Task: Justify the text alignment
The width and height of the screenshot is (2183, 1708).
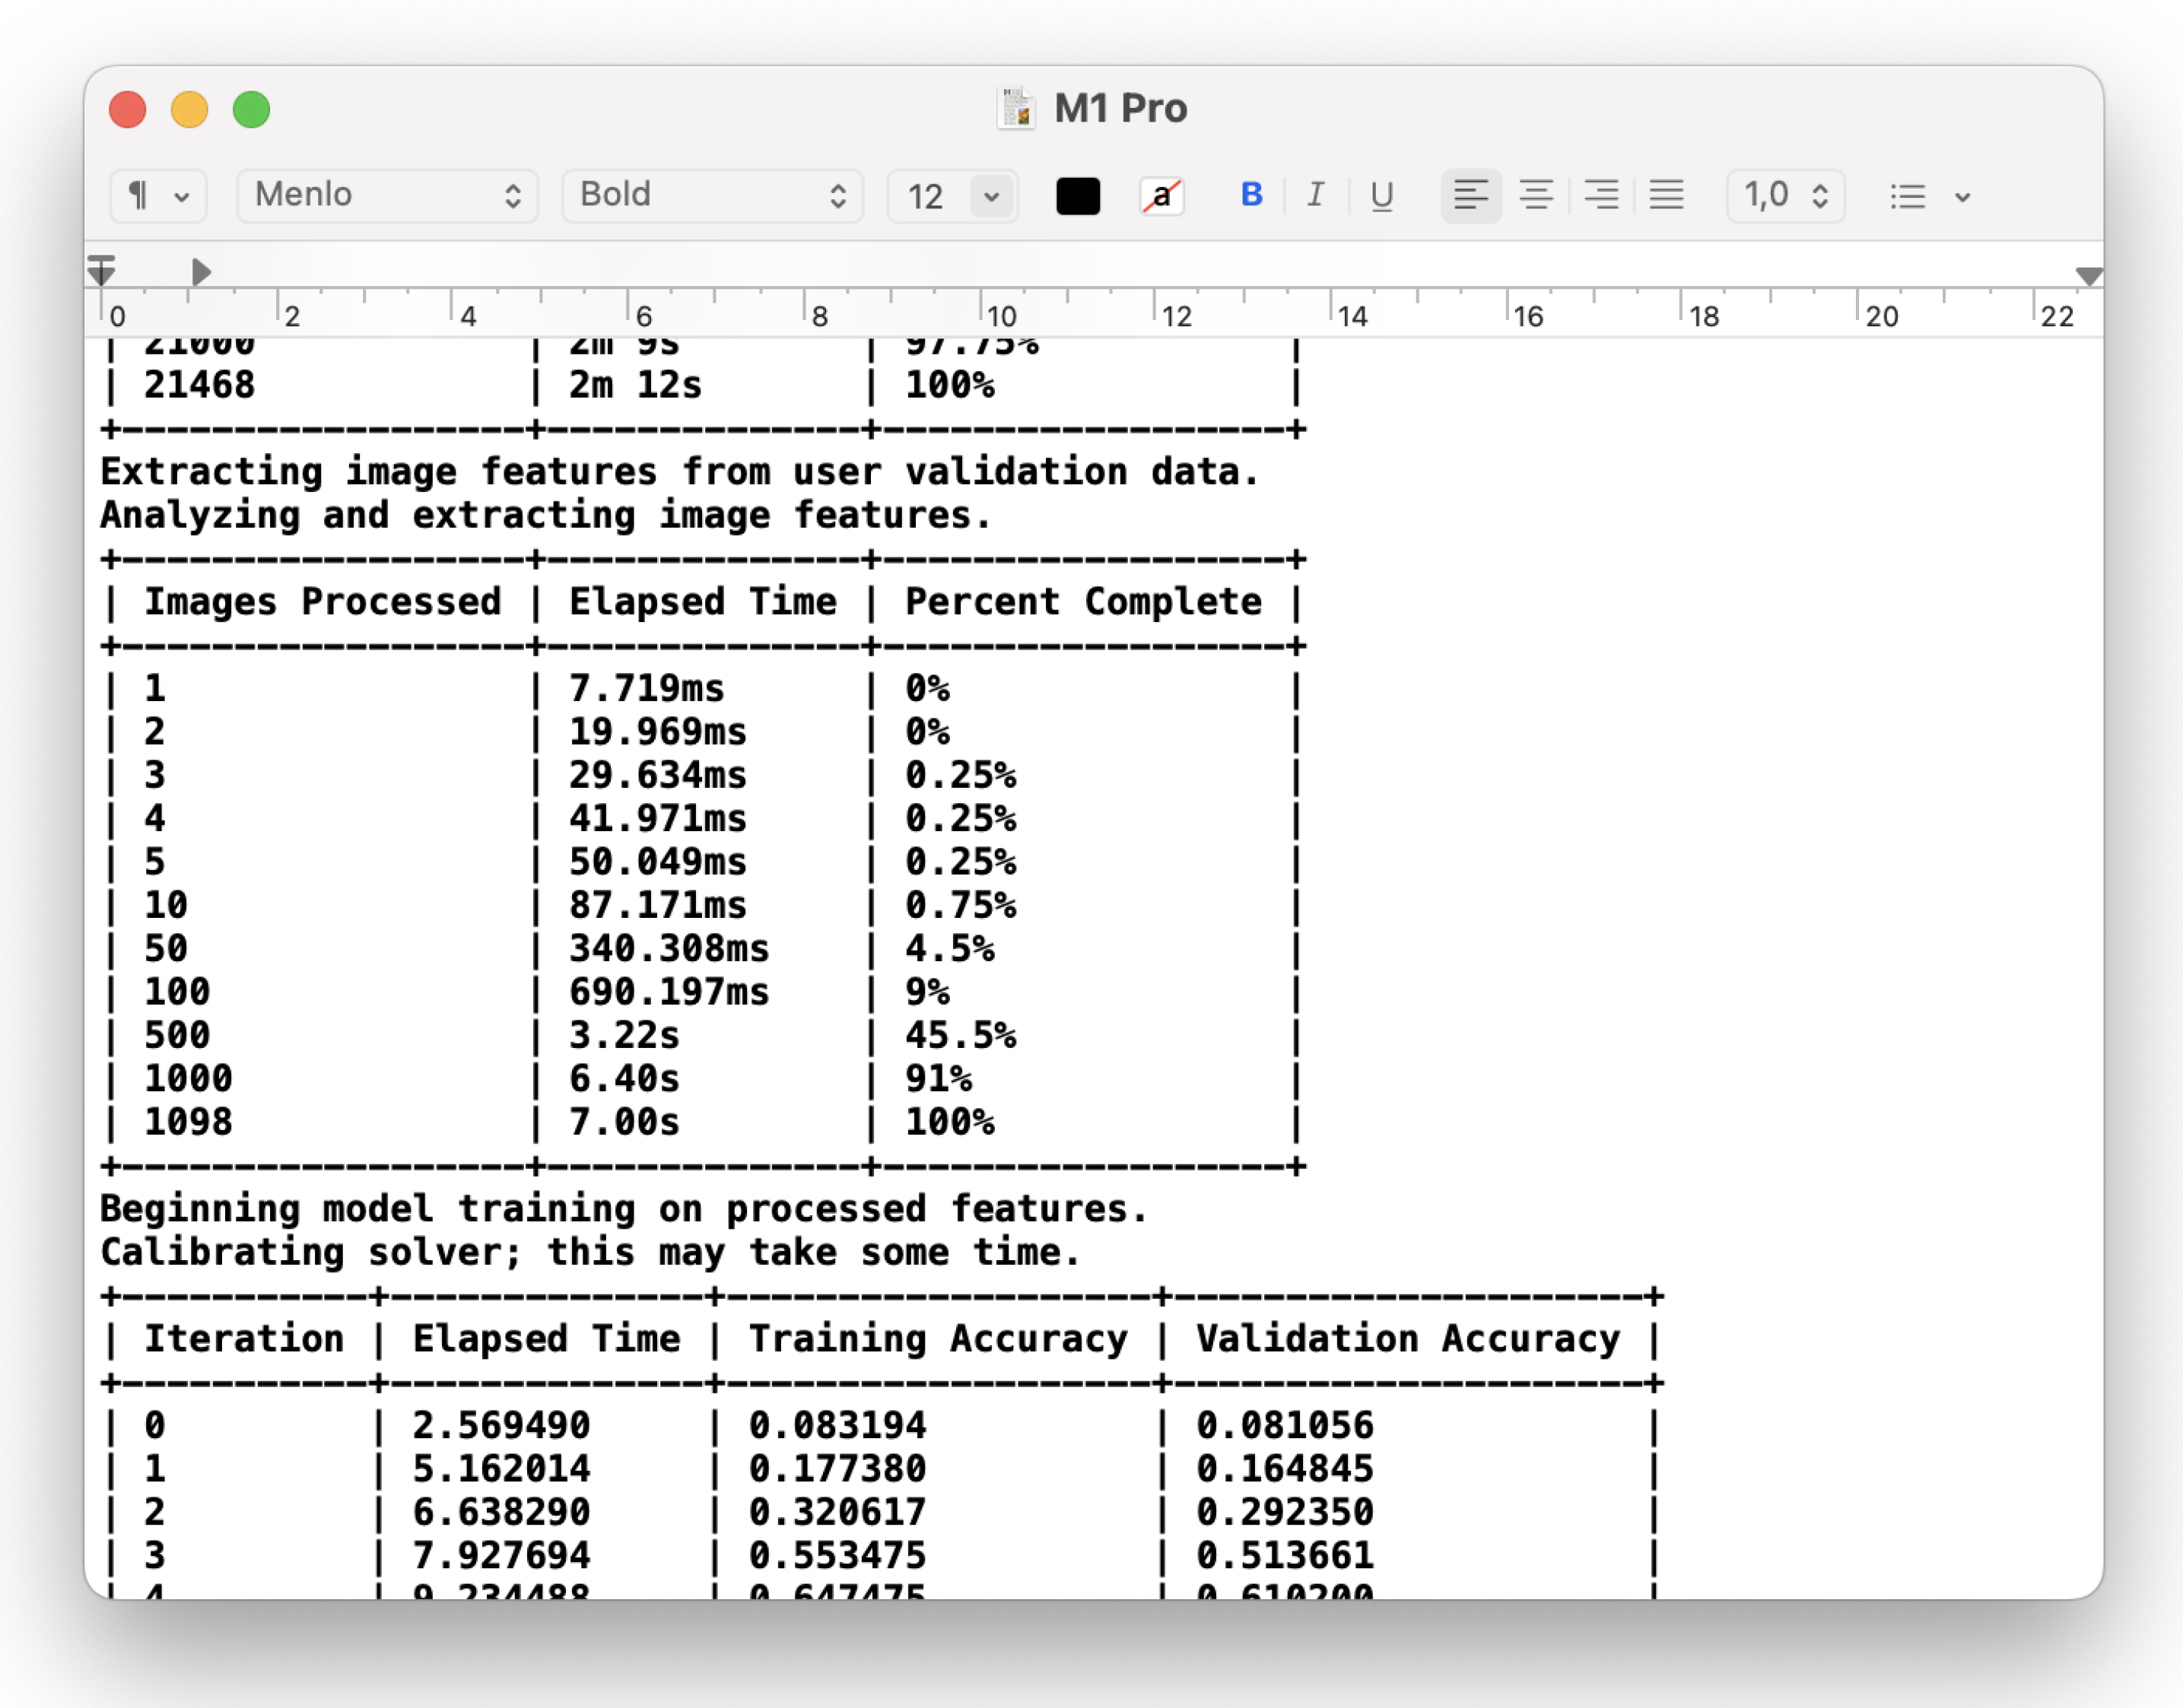Action: (x=1666, y=195)
